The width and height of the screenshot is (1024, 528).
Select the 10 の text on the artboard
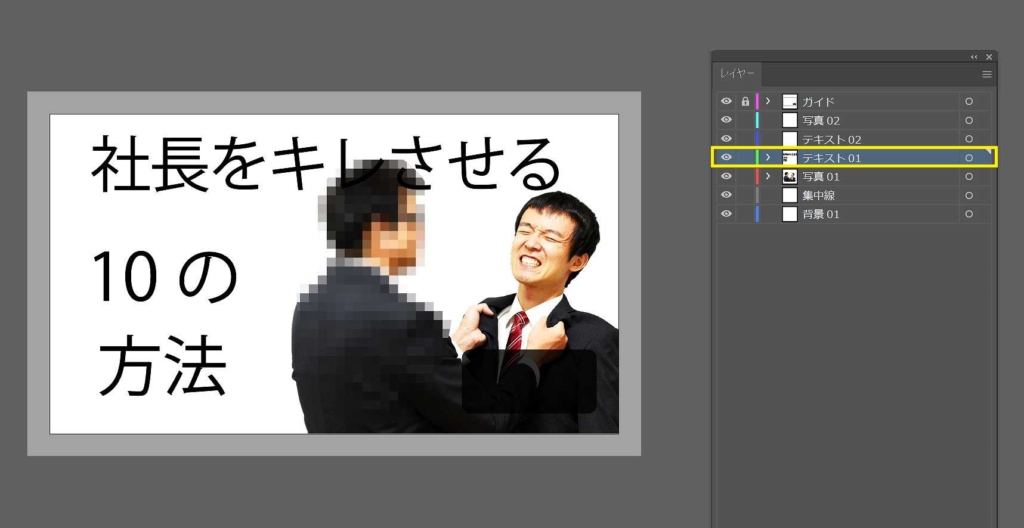click(x=166, y=278)
